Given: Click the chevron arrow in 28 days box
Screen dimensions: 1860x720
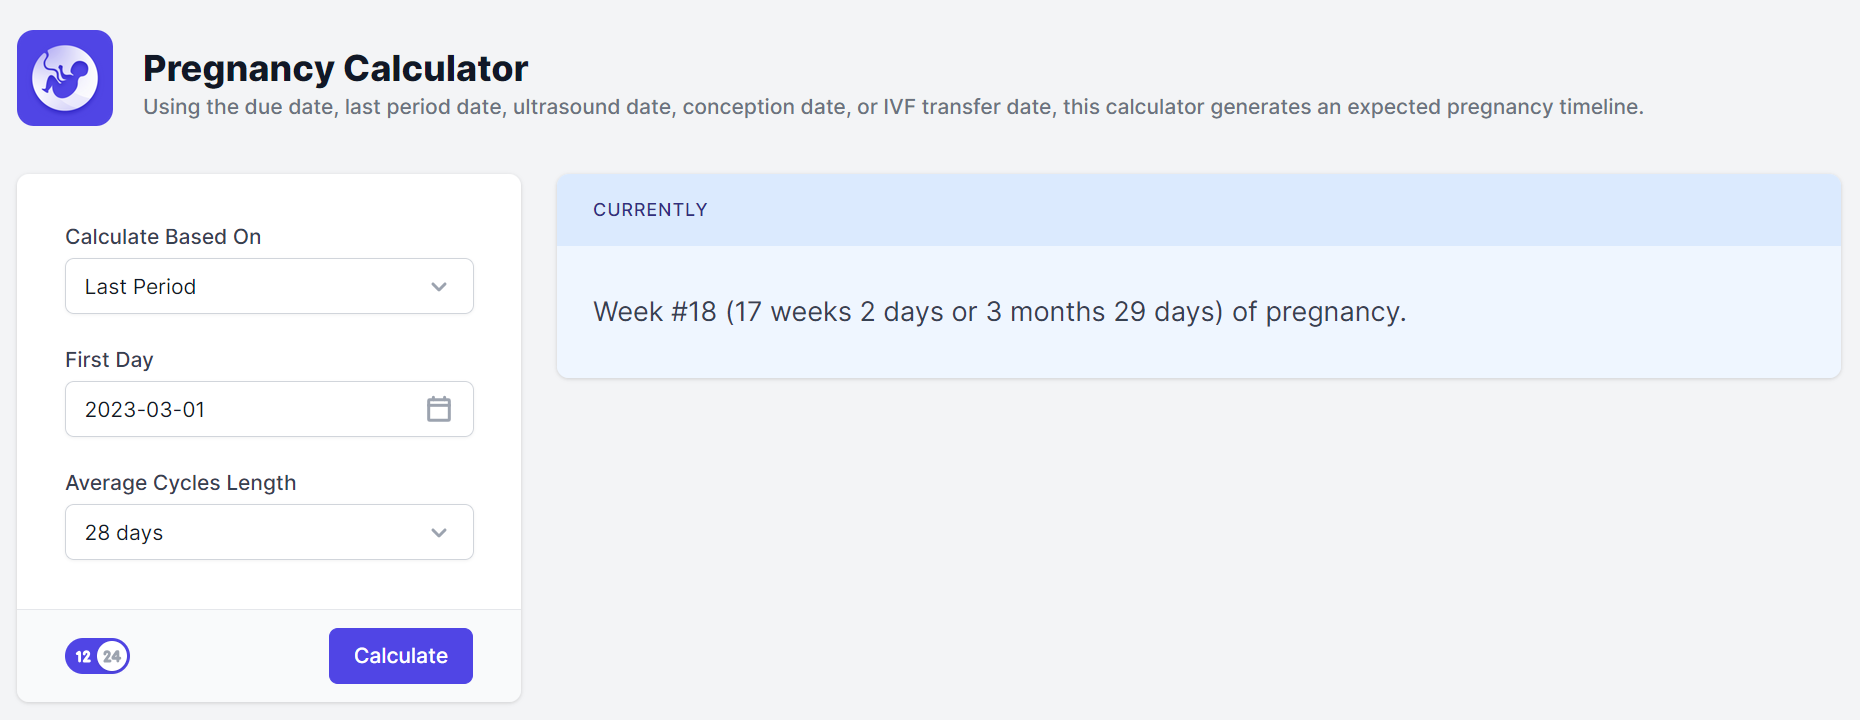Looking at the screenshot, I should tap(439, 533).
